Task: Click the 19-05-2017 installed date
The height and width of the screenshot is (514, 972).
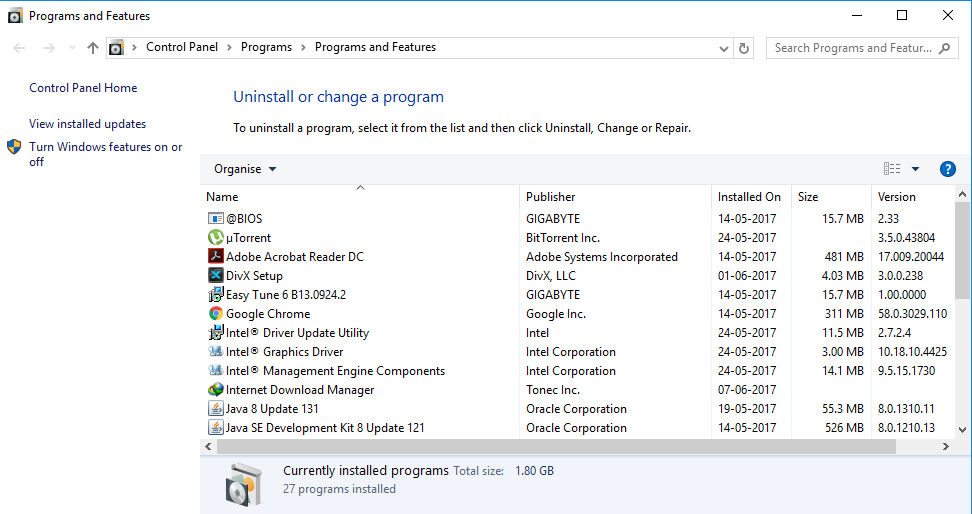Action: coord(747,409)
